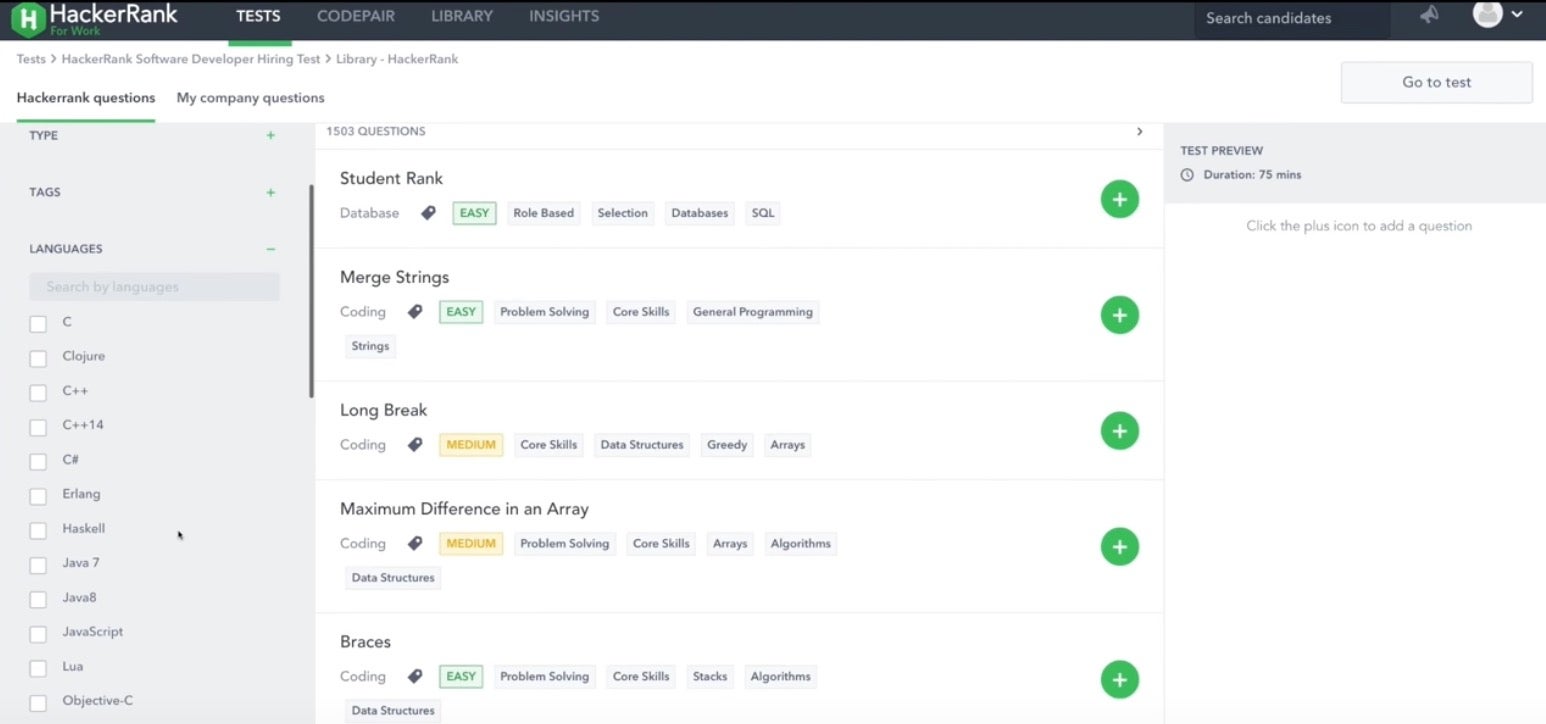The image size is (1546, 724).
Task: Check the JavaScript language checkbox
Action: [x=37, y=632]
